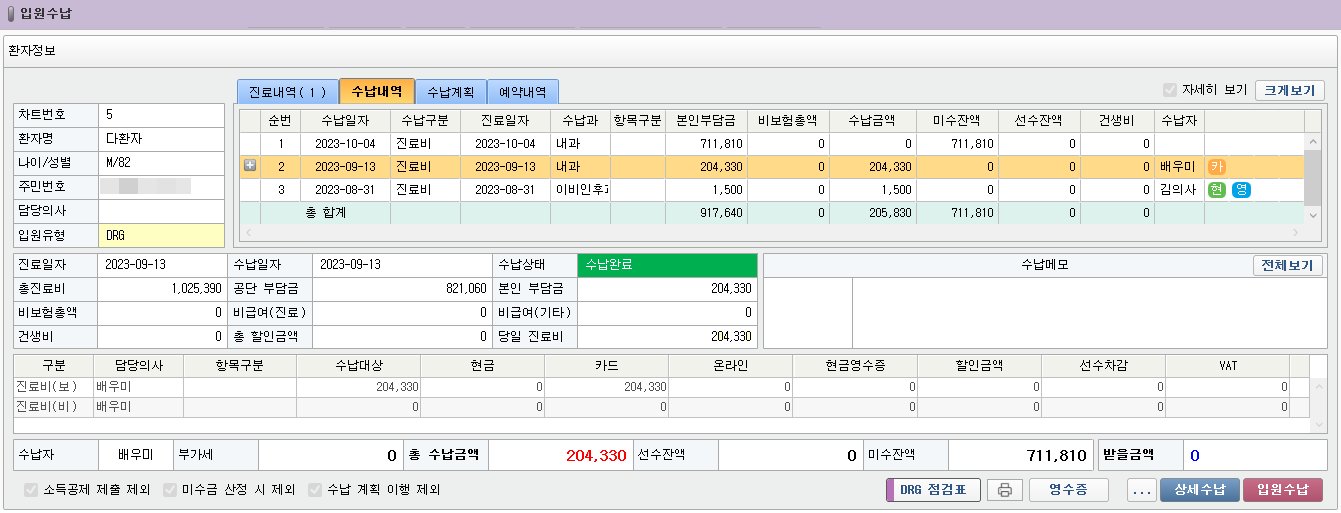Switch to the 수납계획 tab

click(x=451, y=92)
